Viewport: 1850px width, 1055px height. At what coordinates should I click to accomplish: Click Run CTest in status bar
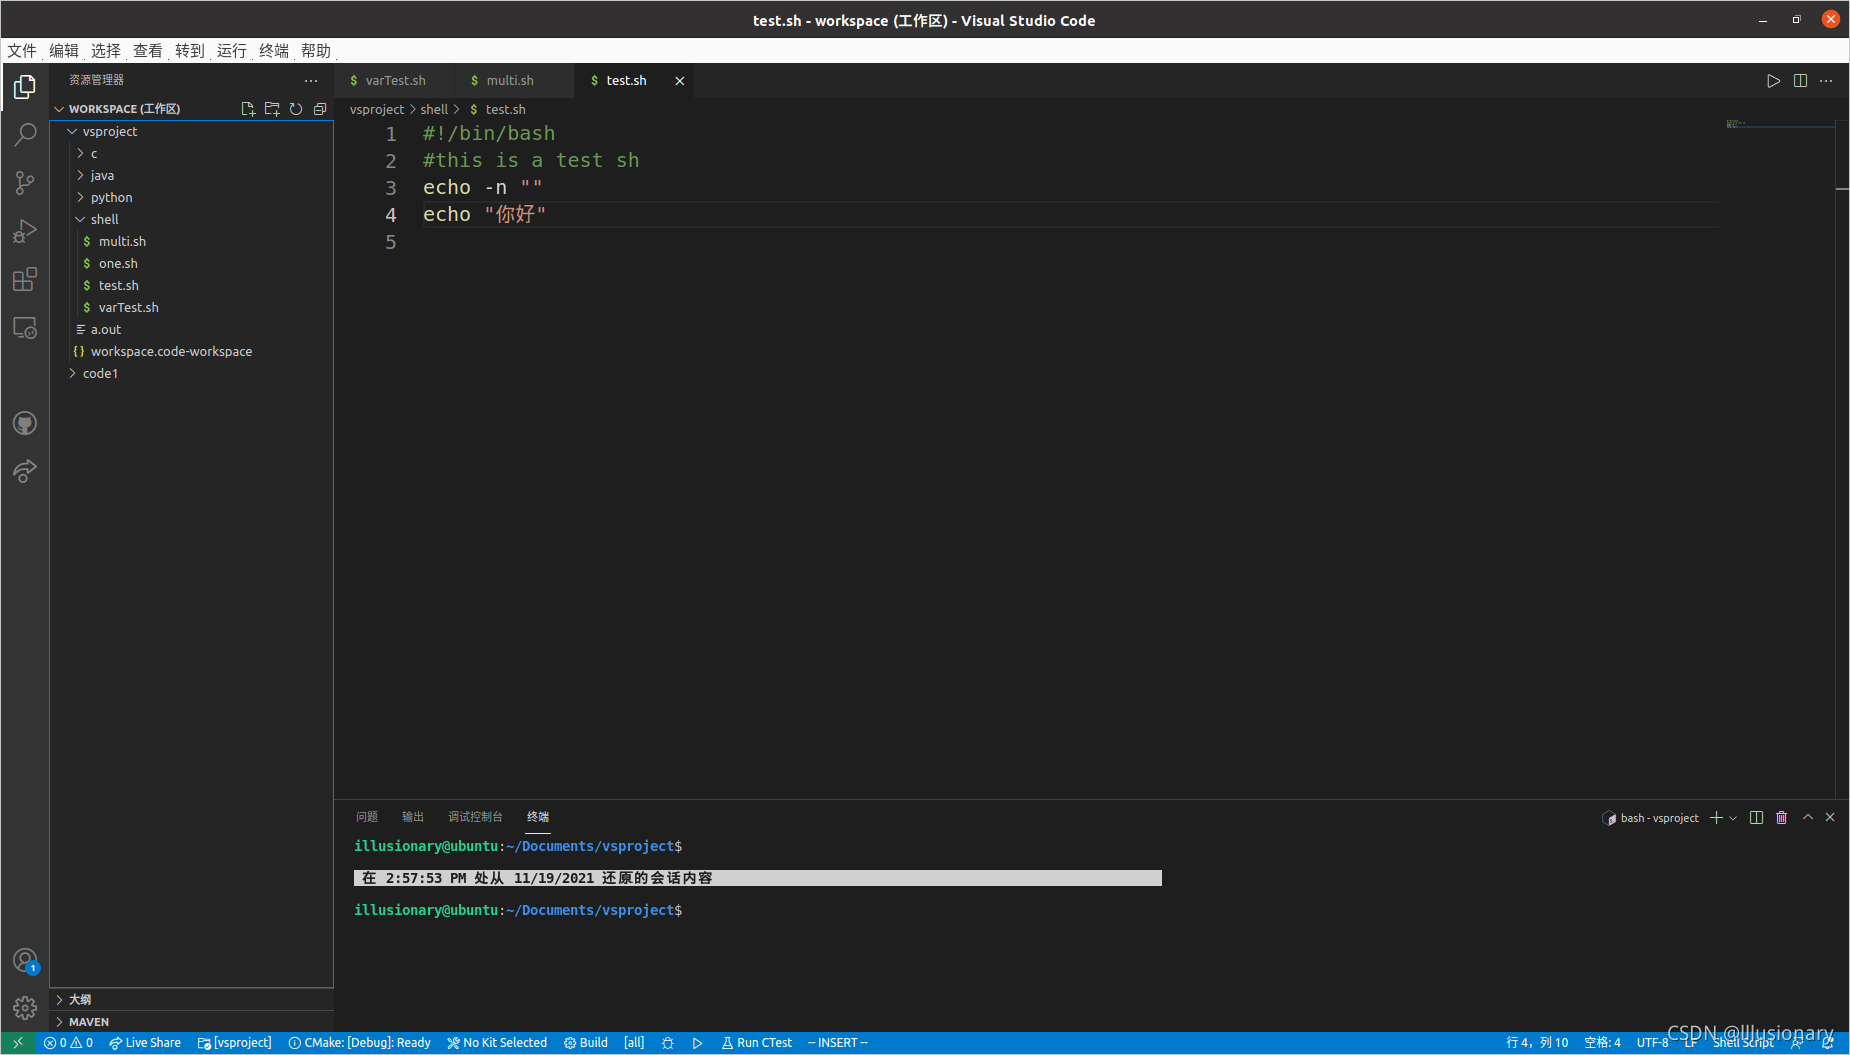coord(757,1042)
